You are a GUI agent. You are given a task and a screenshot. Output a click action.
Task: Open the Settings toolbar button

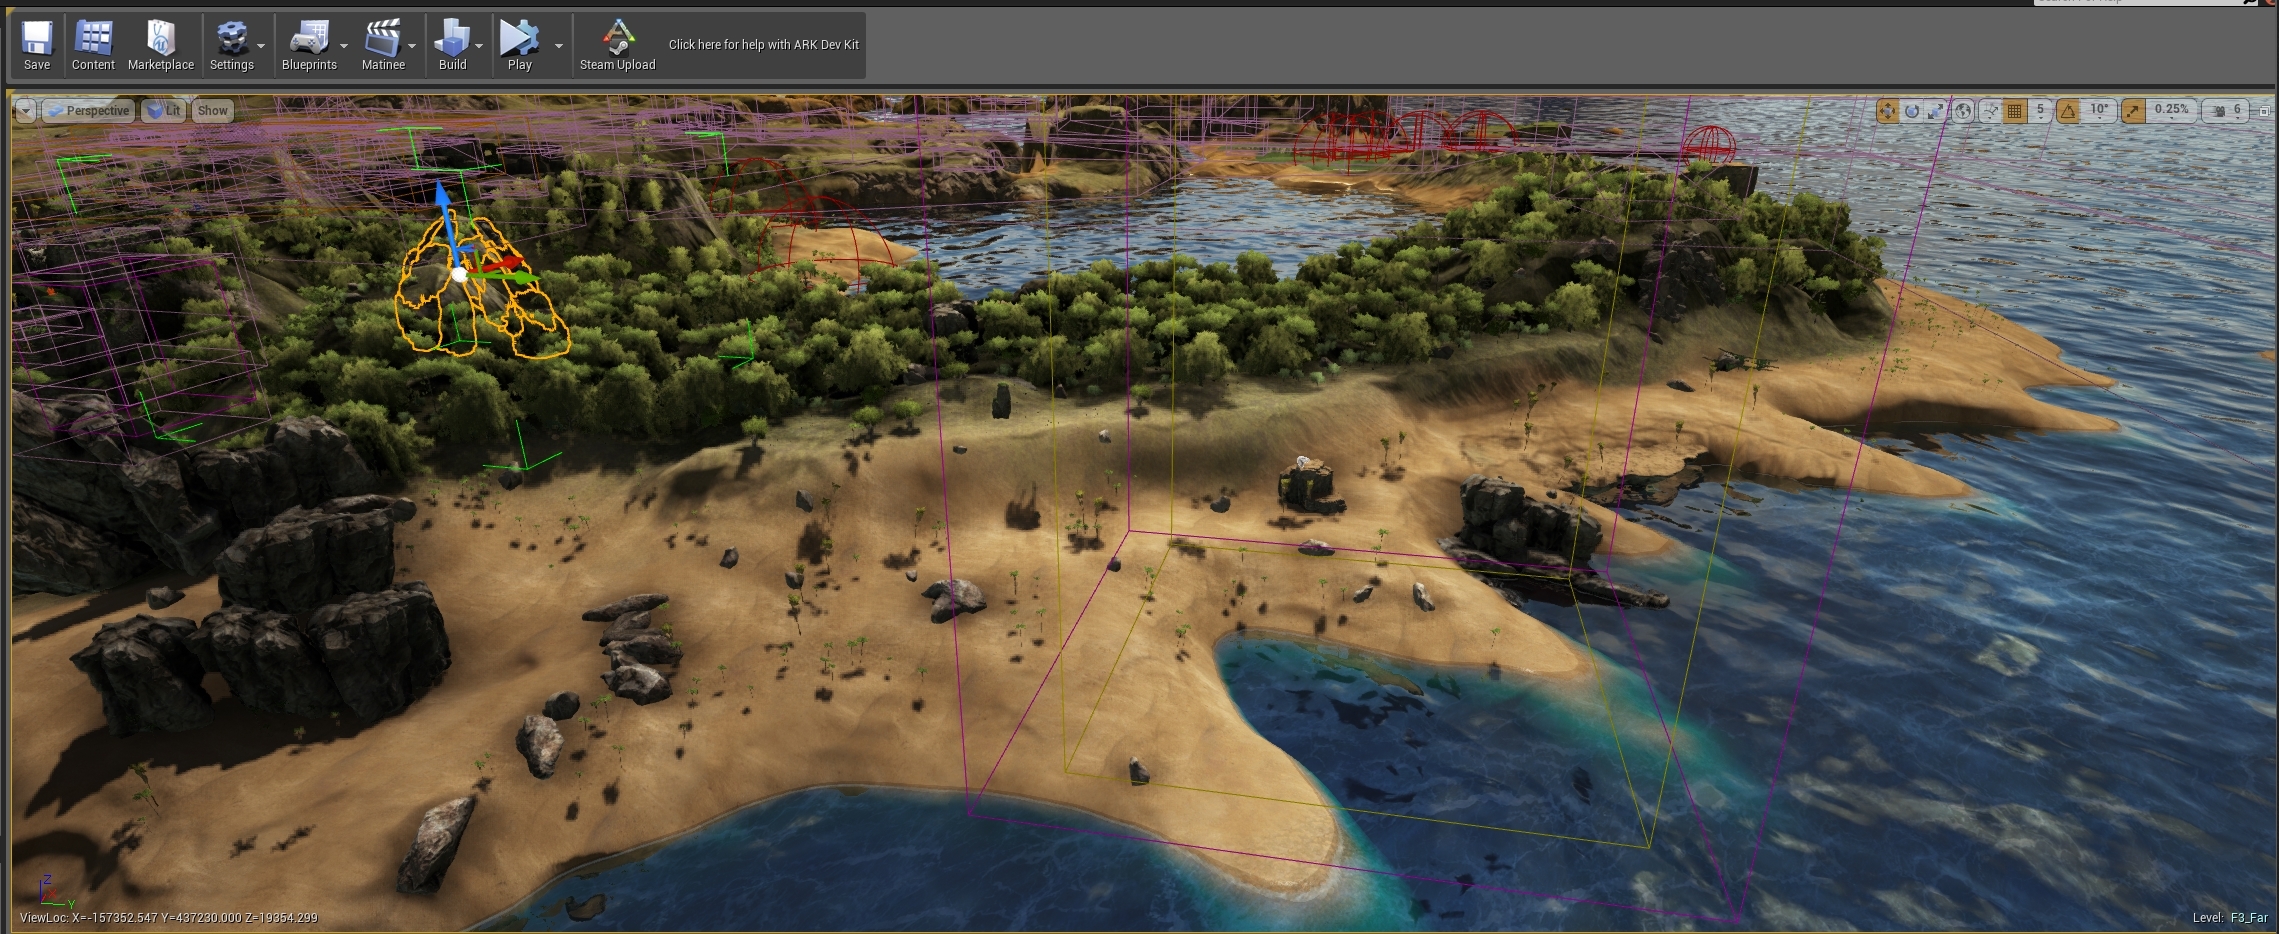tap(231, 45)
